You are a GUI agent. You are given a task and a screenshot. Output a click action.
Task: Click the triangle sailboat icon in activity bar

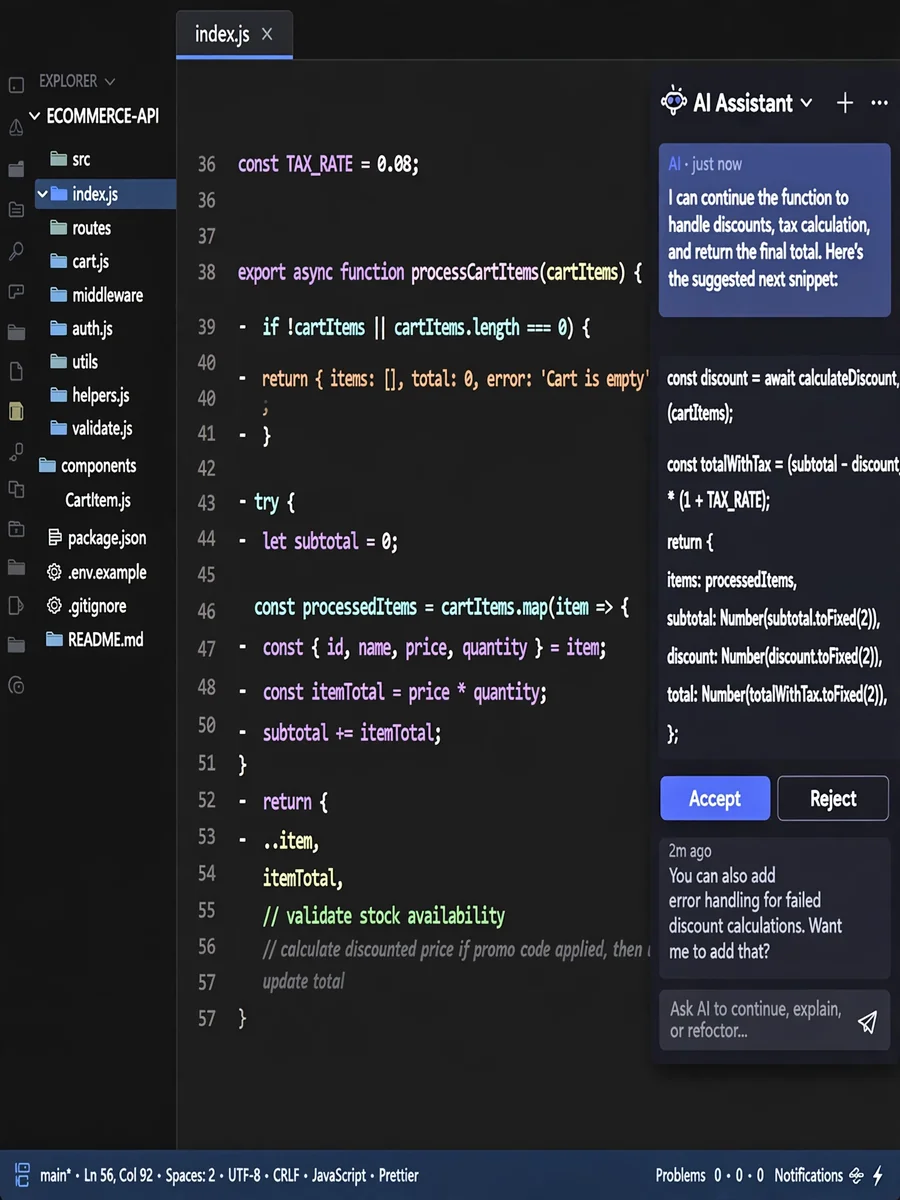(x=16, y=127)
